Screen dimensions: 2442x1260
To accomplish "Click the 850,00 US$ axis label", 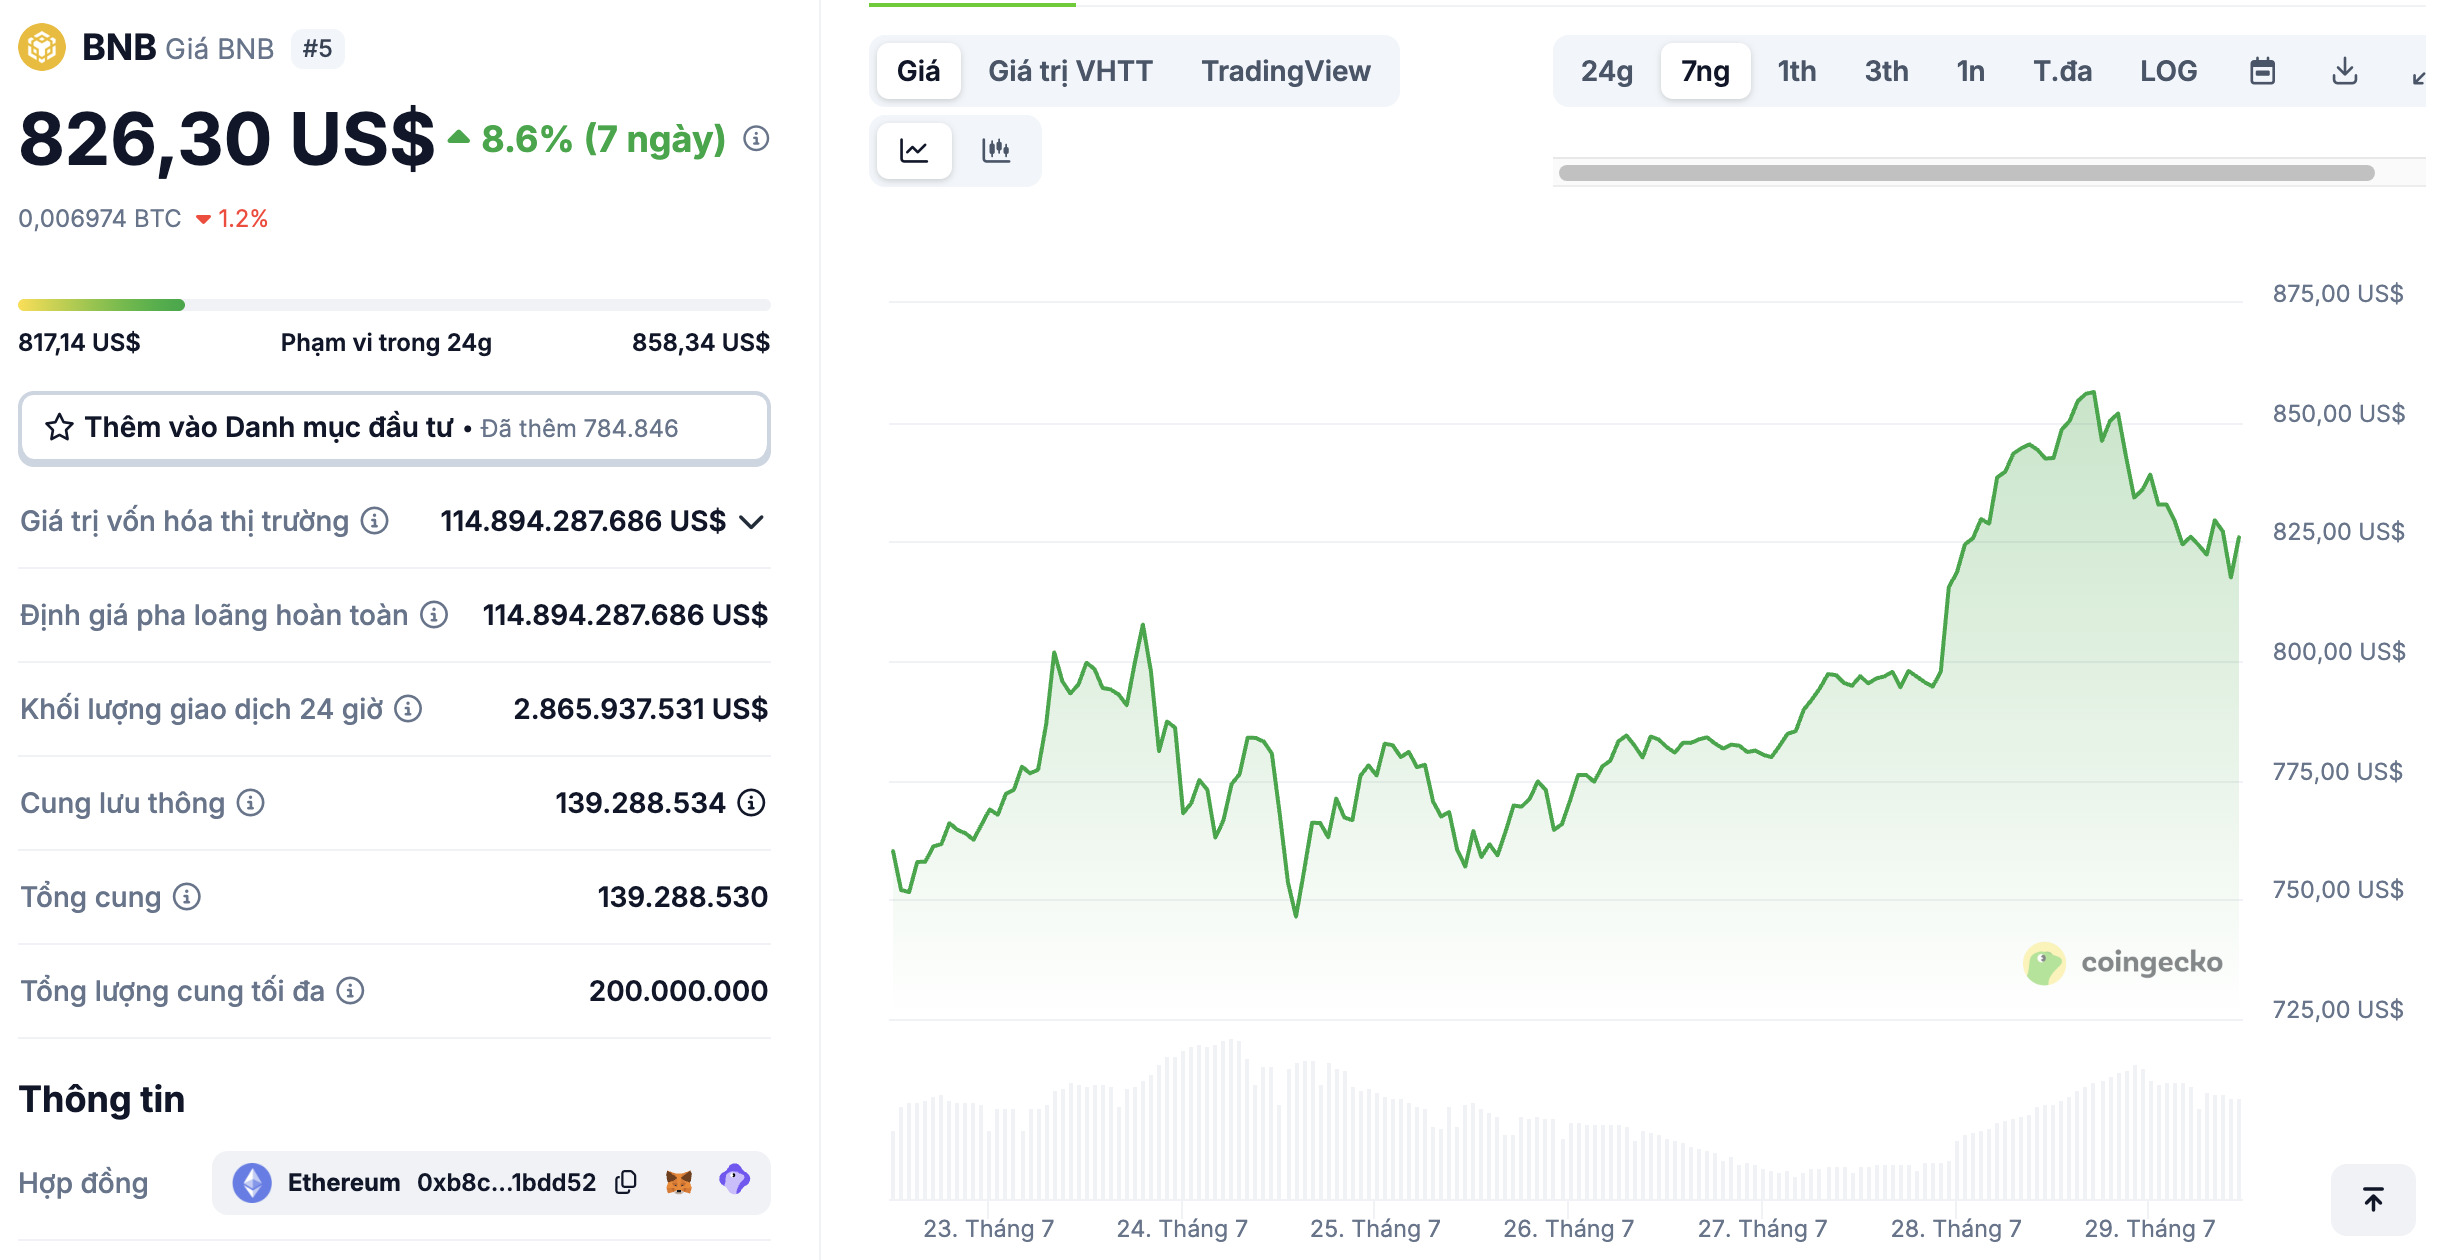I will (x=2338, y=414).
